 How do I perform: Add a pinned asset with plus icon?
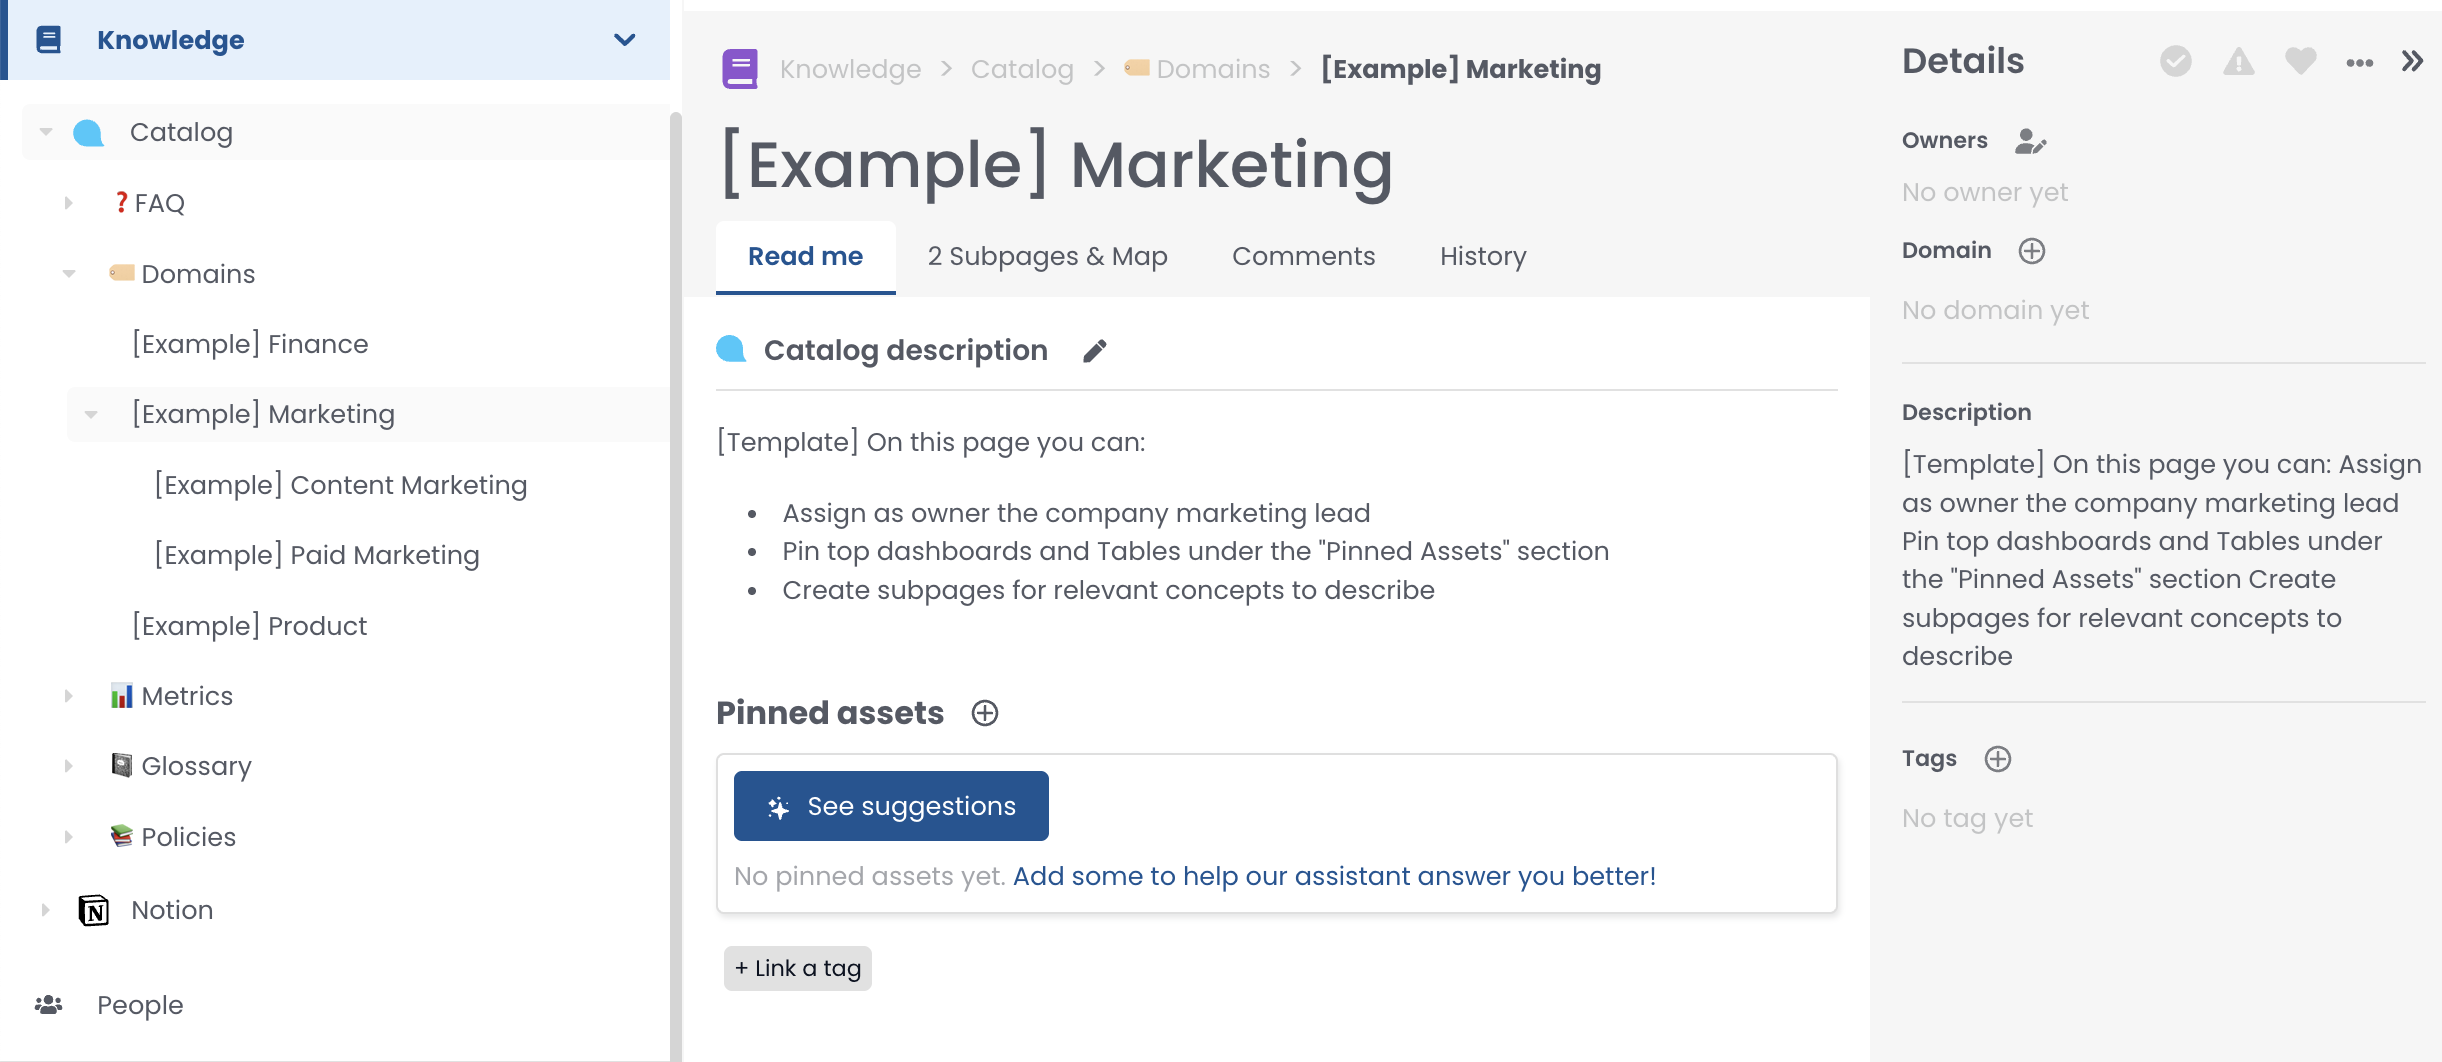click(985, 713)
